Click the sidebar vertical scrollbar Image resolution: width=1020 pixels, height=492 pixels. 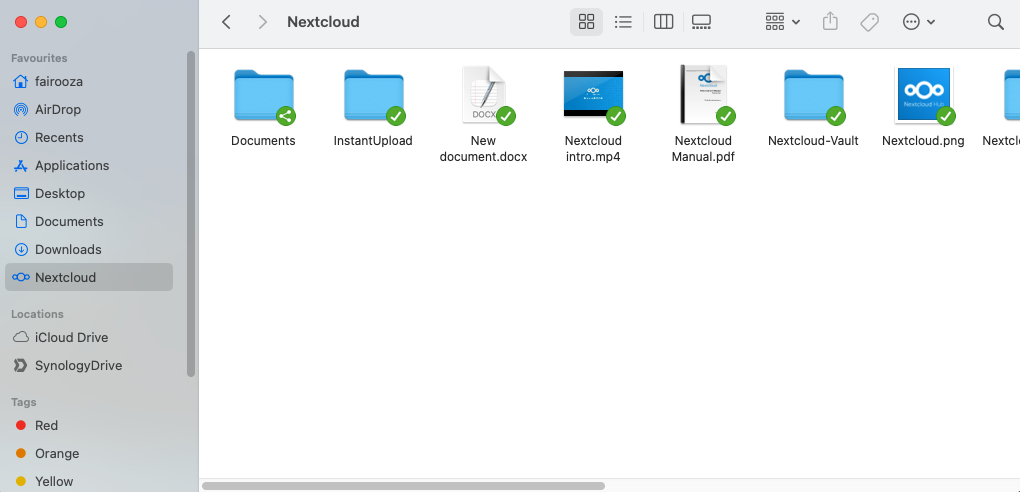point(191,213)
